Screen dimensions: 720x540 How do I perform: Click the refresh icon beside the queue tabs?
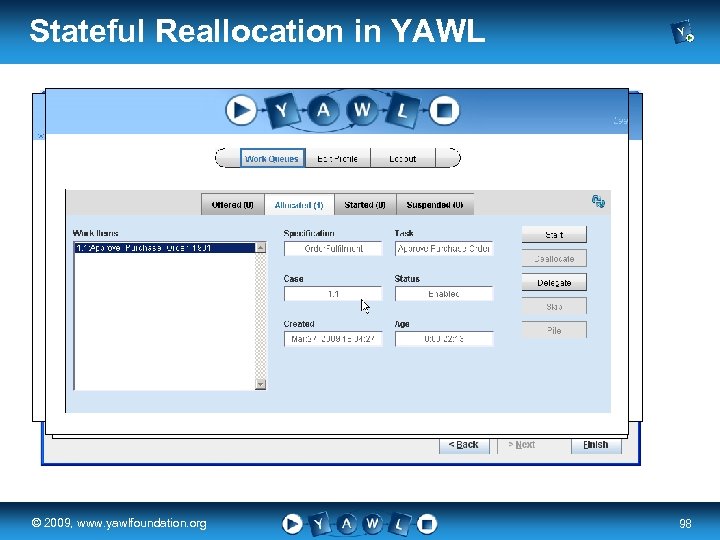pyautogui.click(x=598, y=201)
